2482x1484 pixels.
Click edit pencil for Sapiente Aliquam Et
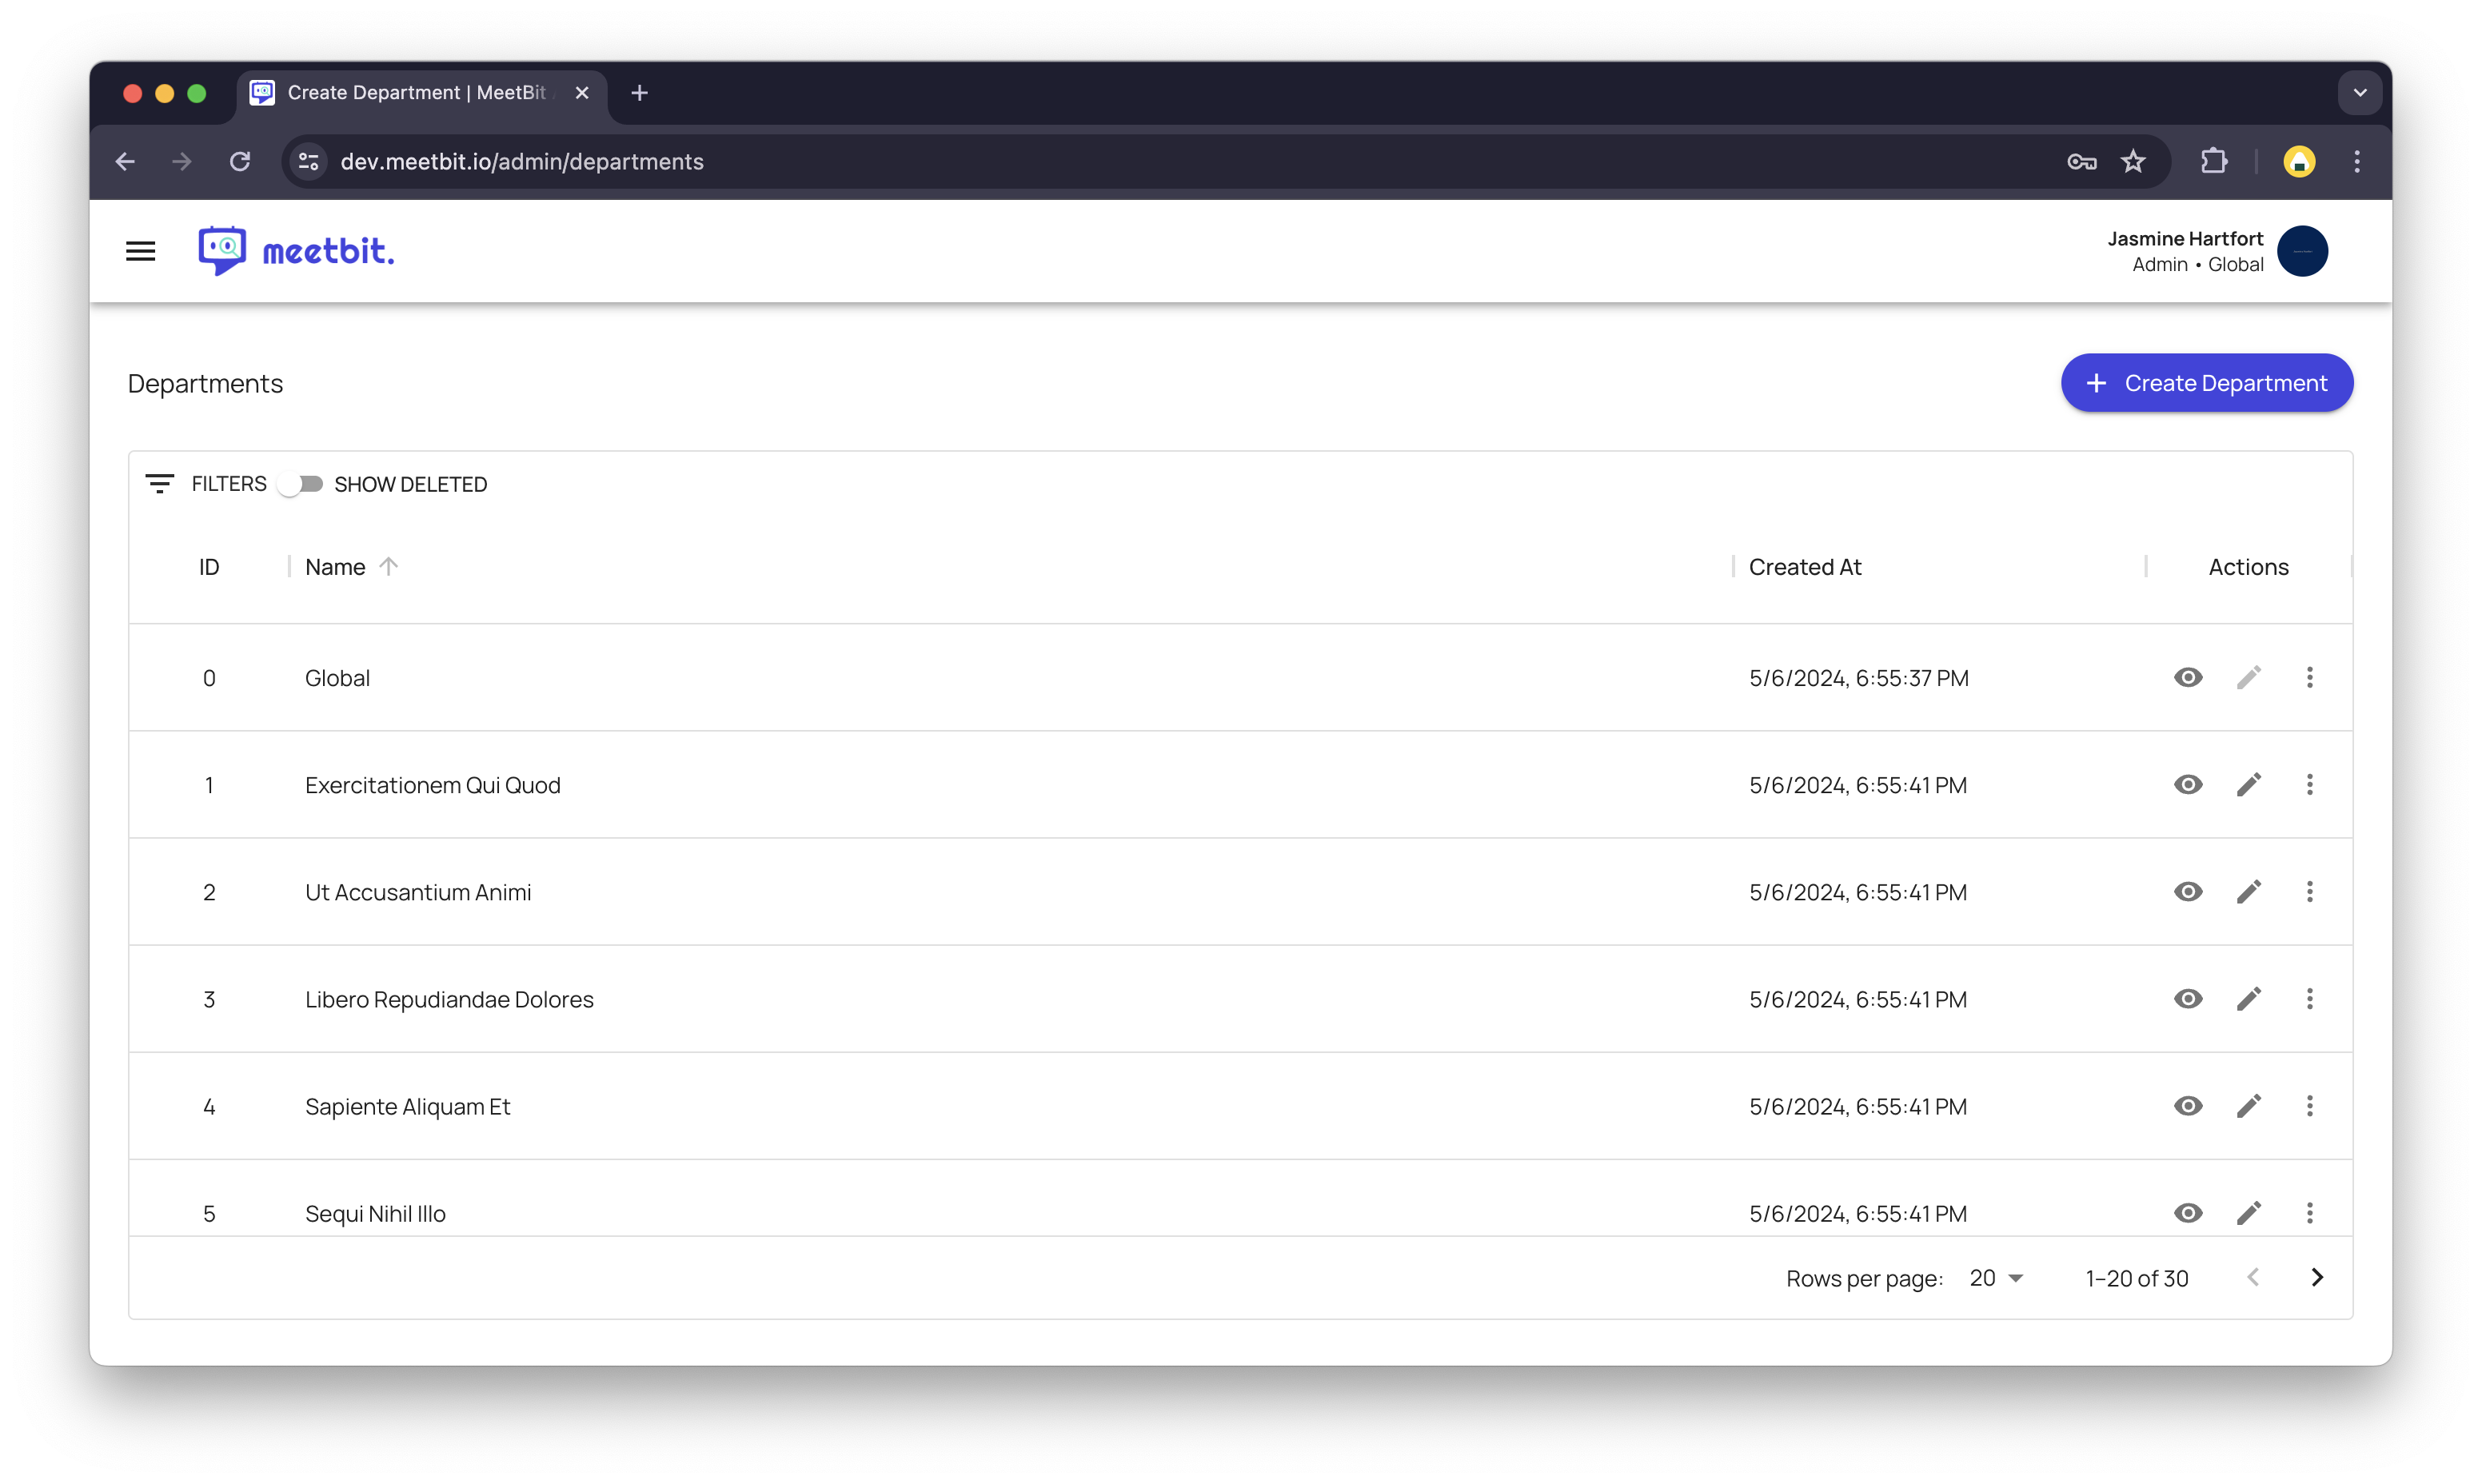pos(2248,1106)
